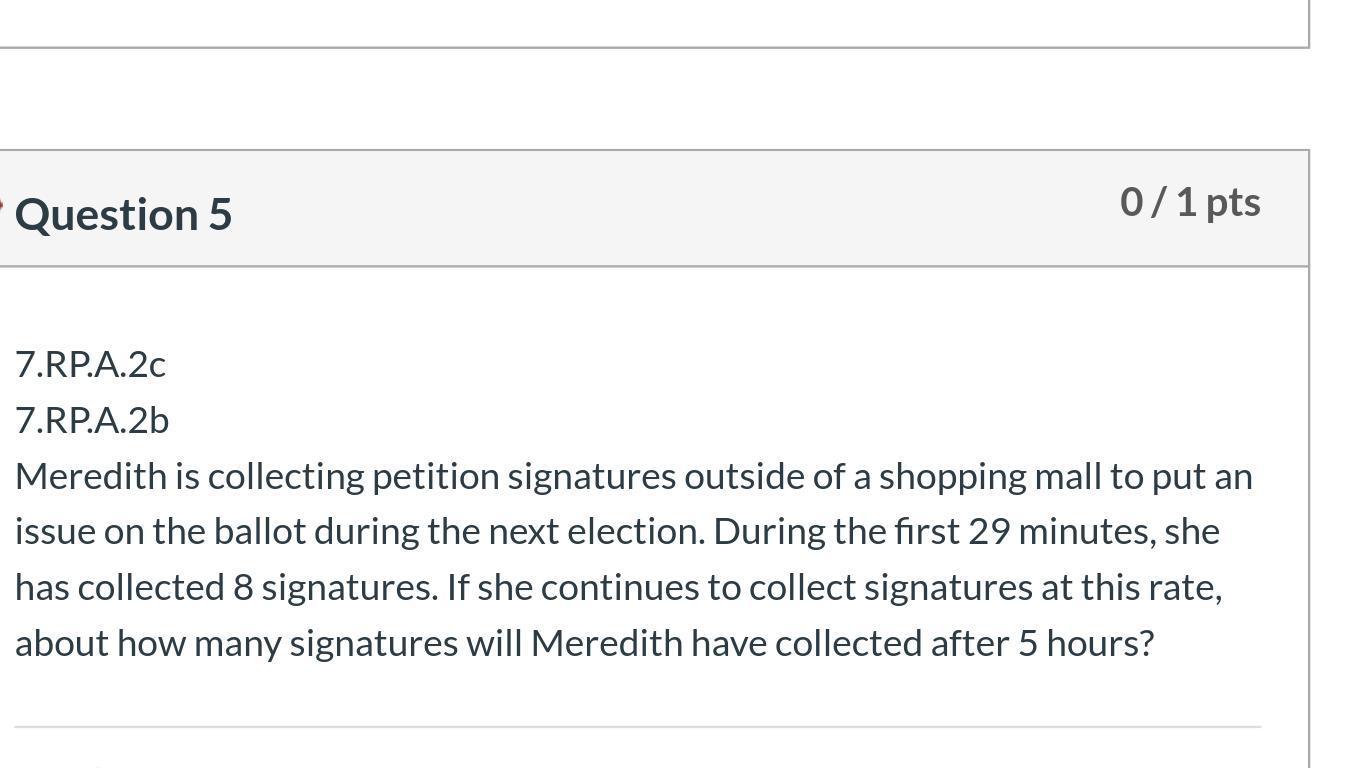
Task: Click the red incorrect-answer marker beside Question 5
Action: (1, 207)
